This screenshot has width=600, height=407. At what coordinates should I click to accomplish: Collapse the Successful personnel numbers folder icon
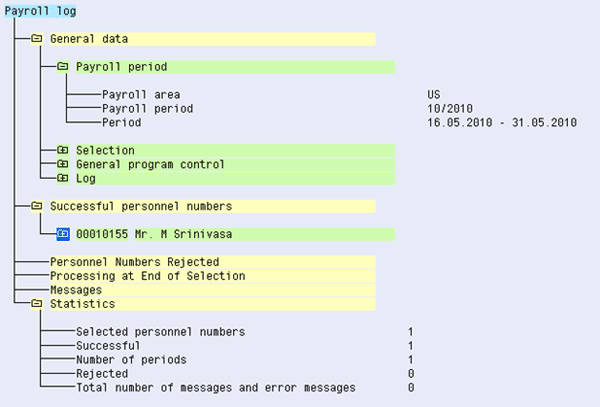tap(37, 206)
